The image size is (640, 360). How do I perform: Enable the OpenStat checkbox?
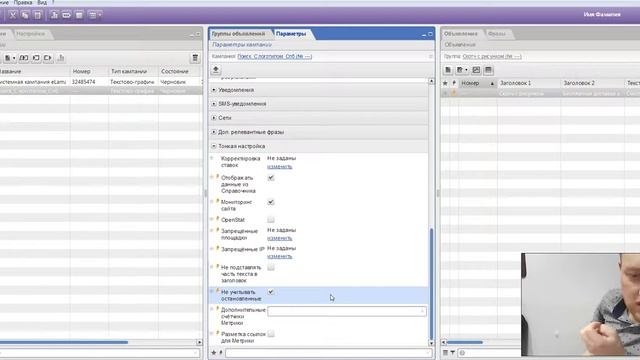tap(271, 220)
